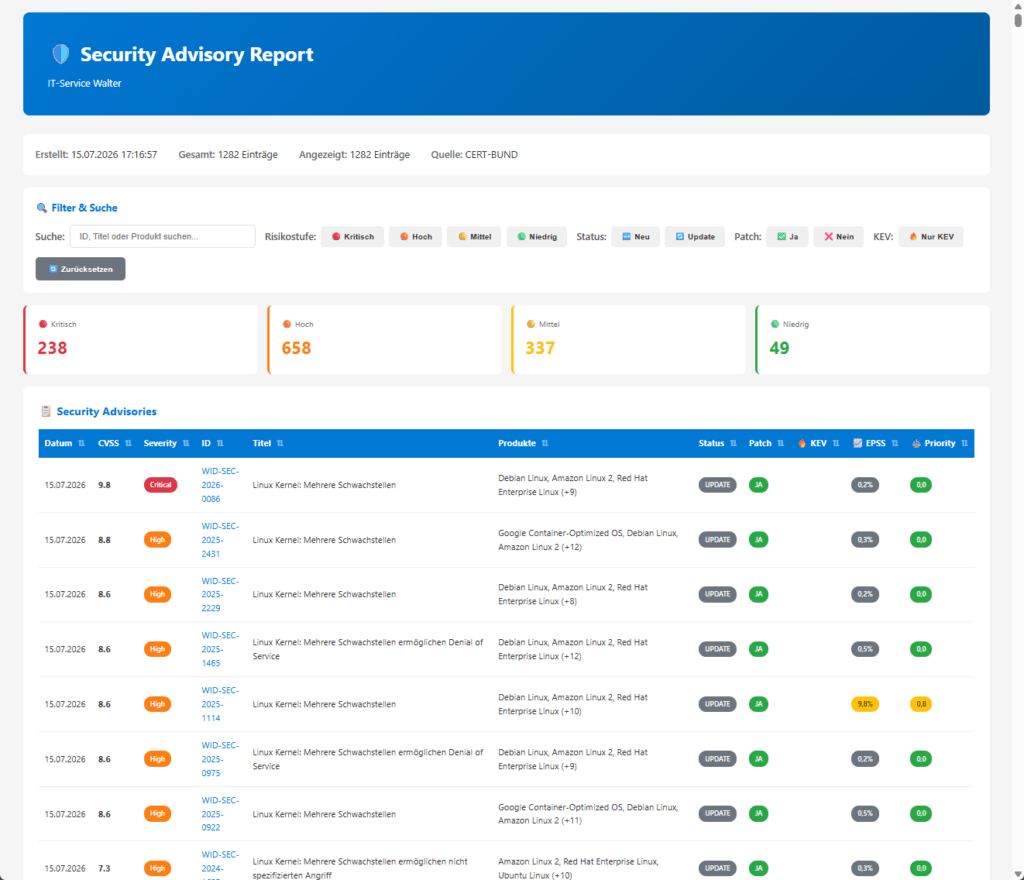Viewport: 1024px width, 880px height.
Task: Click the KEV flame icon in table header
Action: pyautogui.click(x=802, y=443)
